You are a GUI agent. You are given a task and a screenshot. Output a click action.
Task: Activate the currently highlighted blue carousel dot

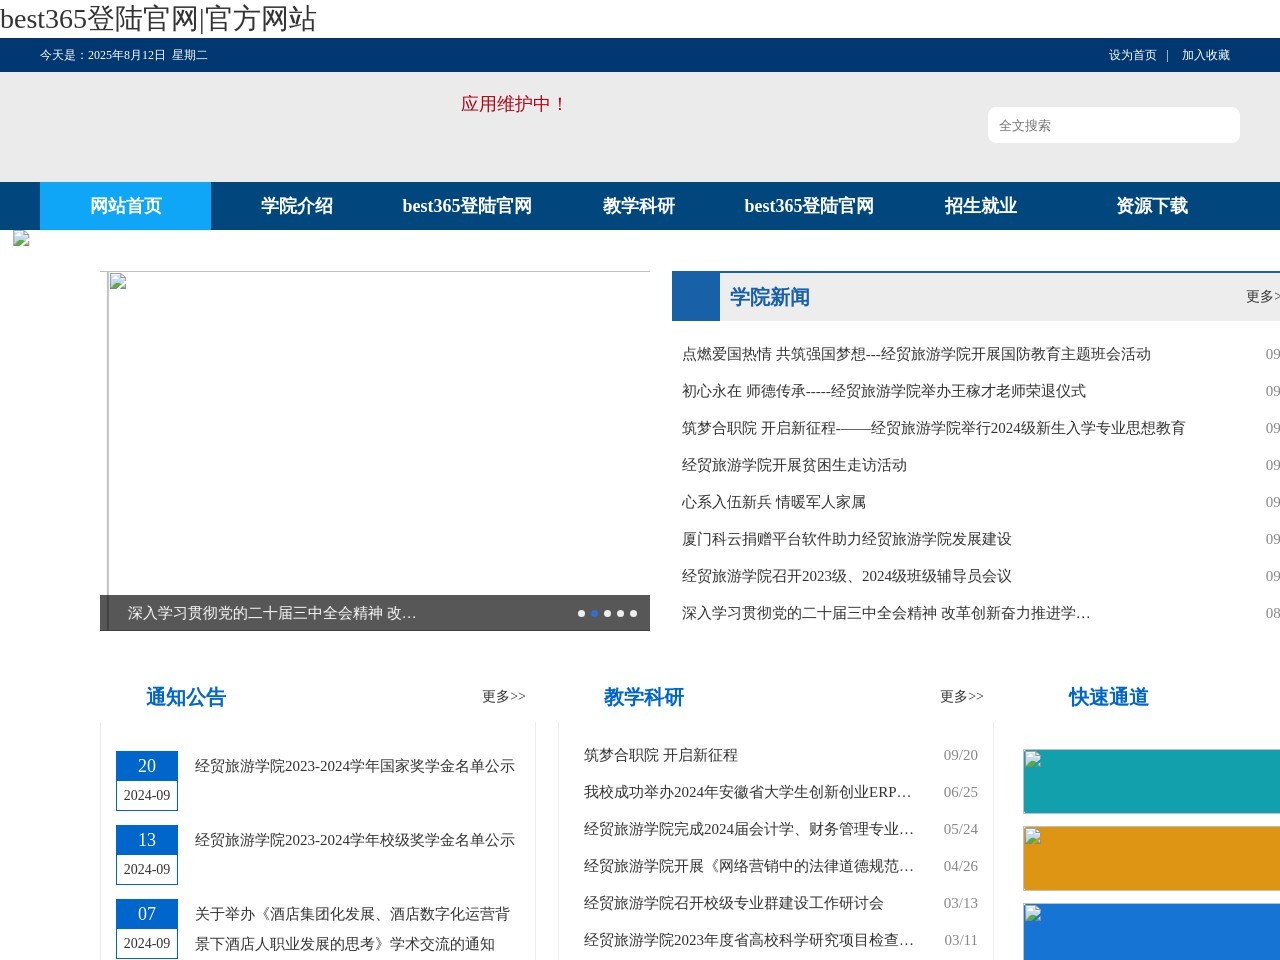pyautogui.click(x=593, y=613)
